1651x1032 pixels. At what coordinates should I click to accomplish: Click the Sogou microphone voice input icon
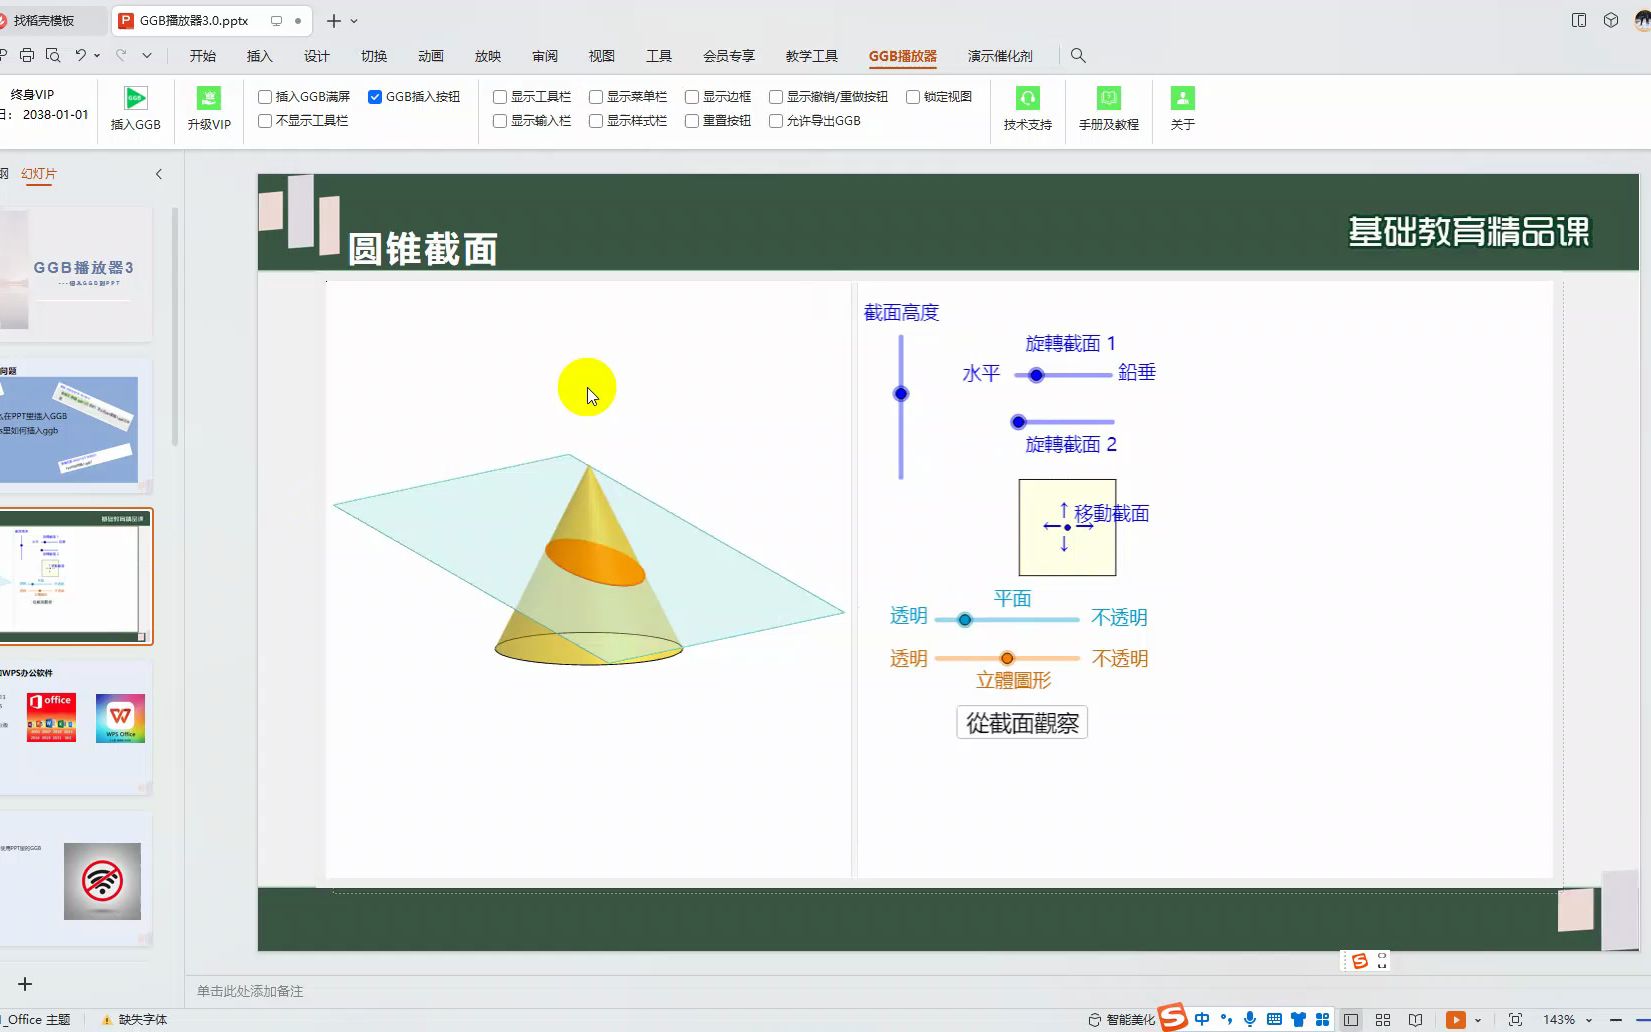coord(1250,1019)
